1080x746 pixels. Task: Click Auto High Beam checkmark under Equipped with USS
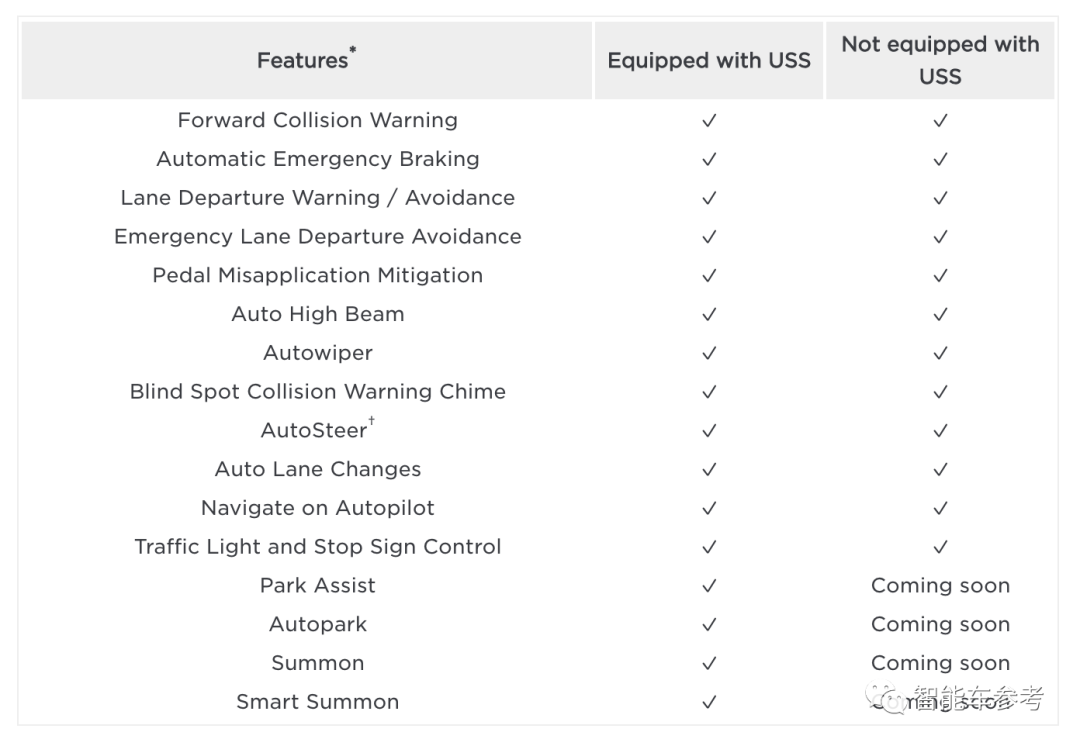[709, 314]
